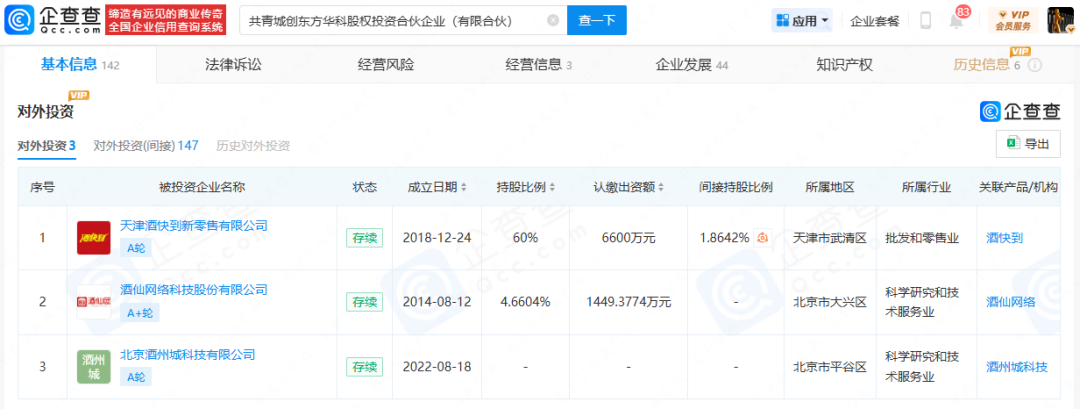Click the A+轮 funding tag
The width and height of the screenshot is (1080, 409).
pos(139,313)
